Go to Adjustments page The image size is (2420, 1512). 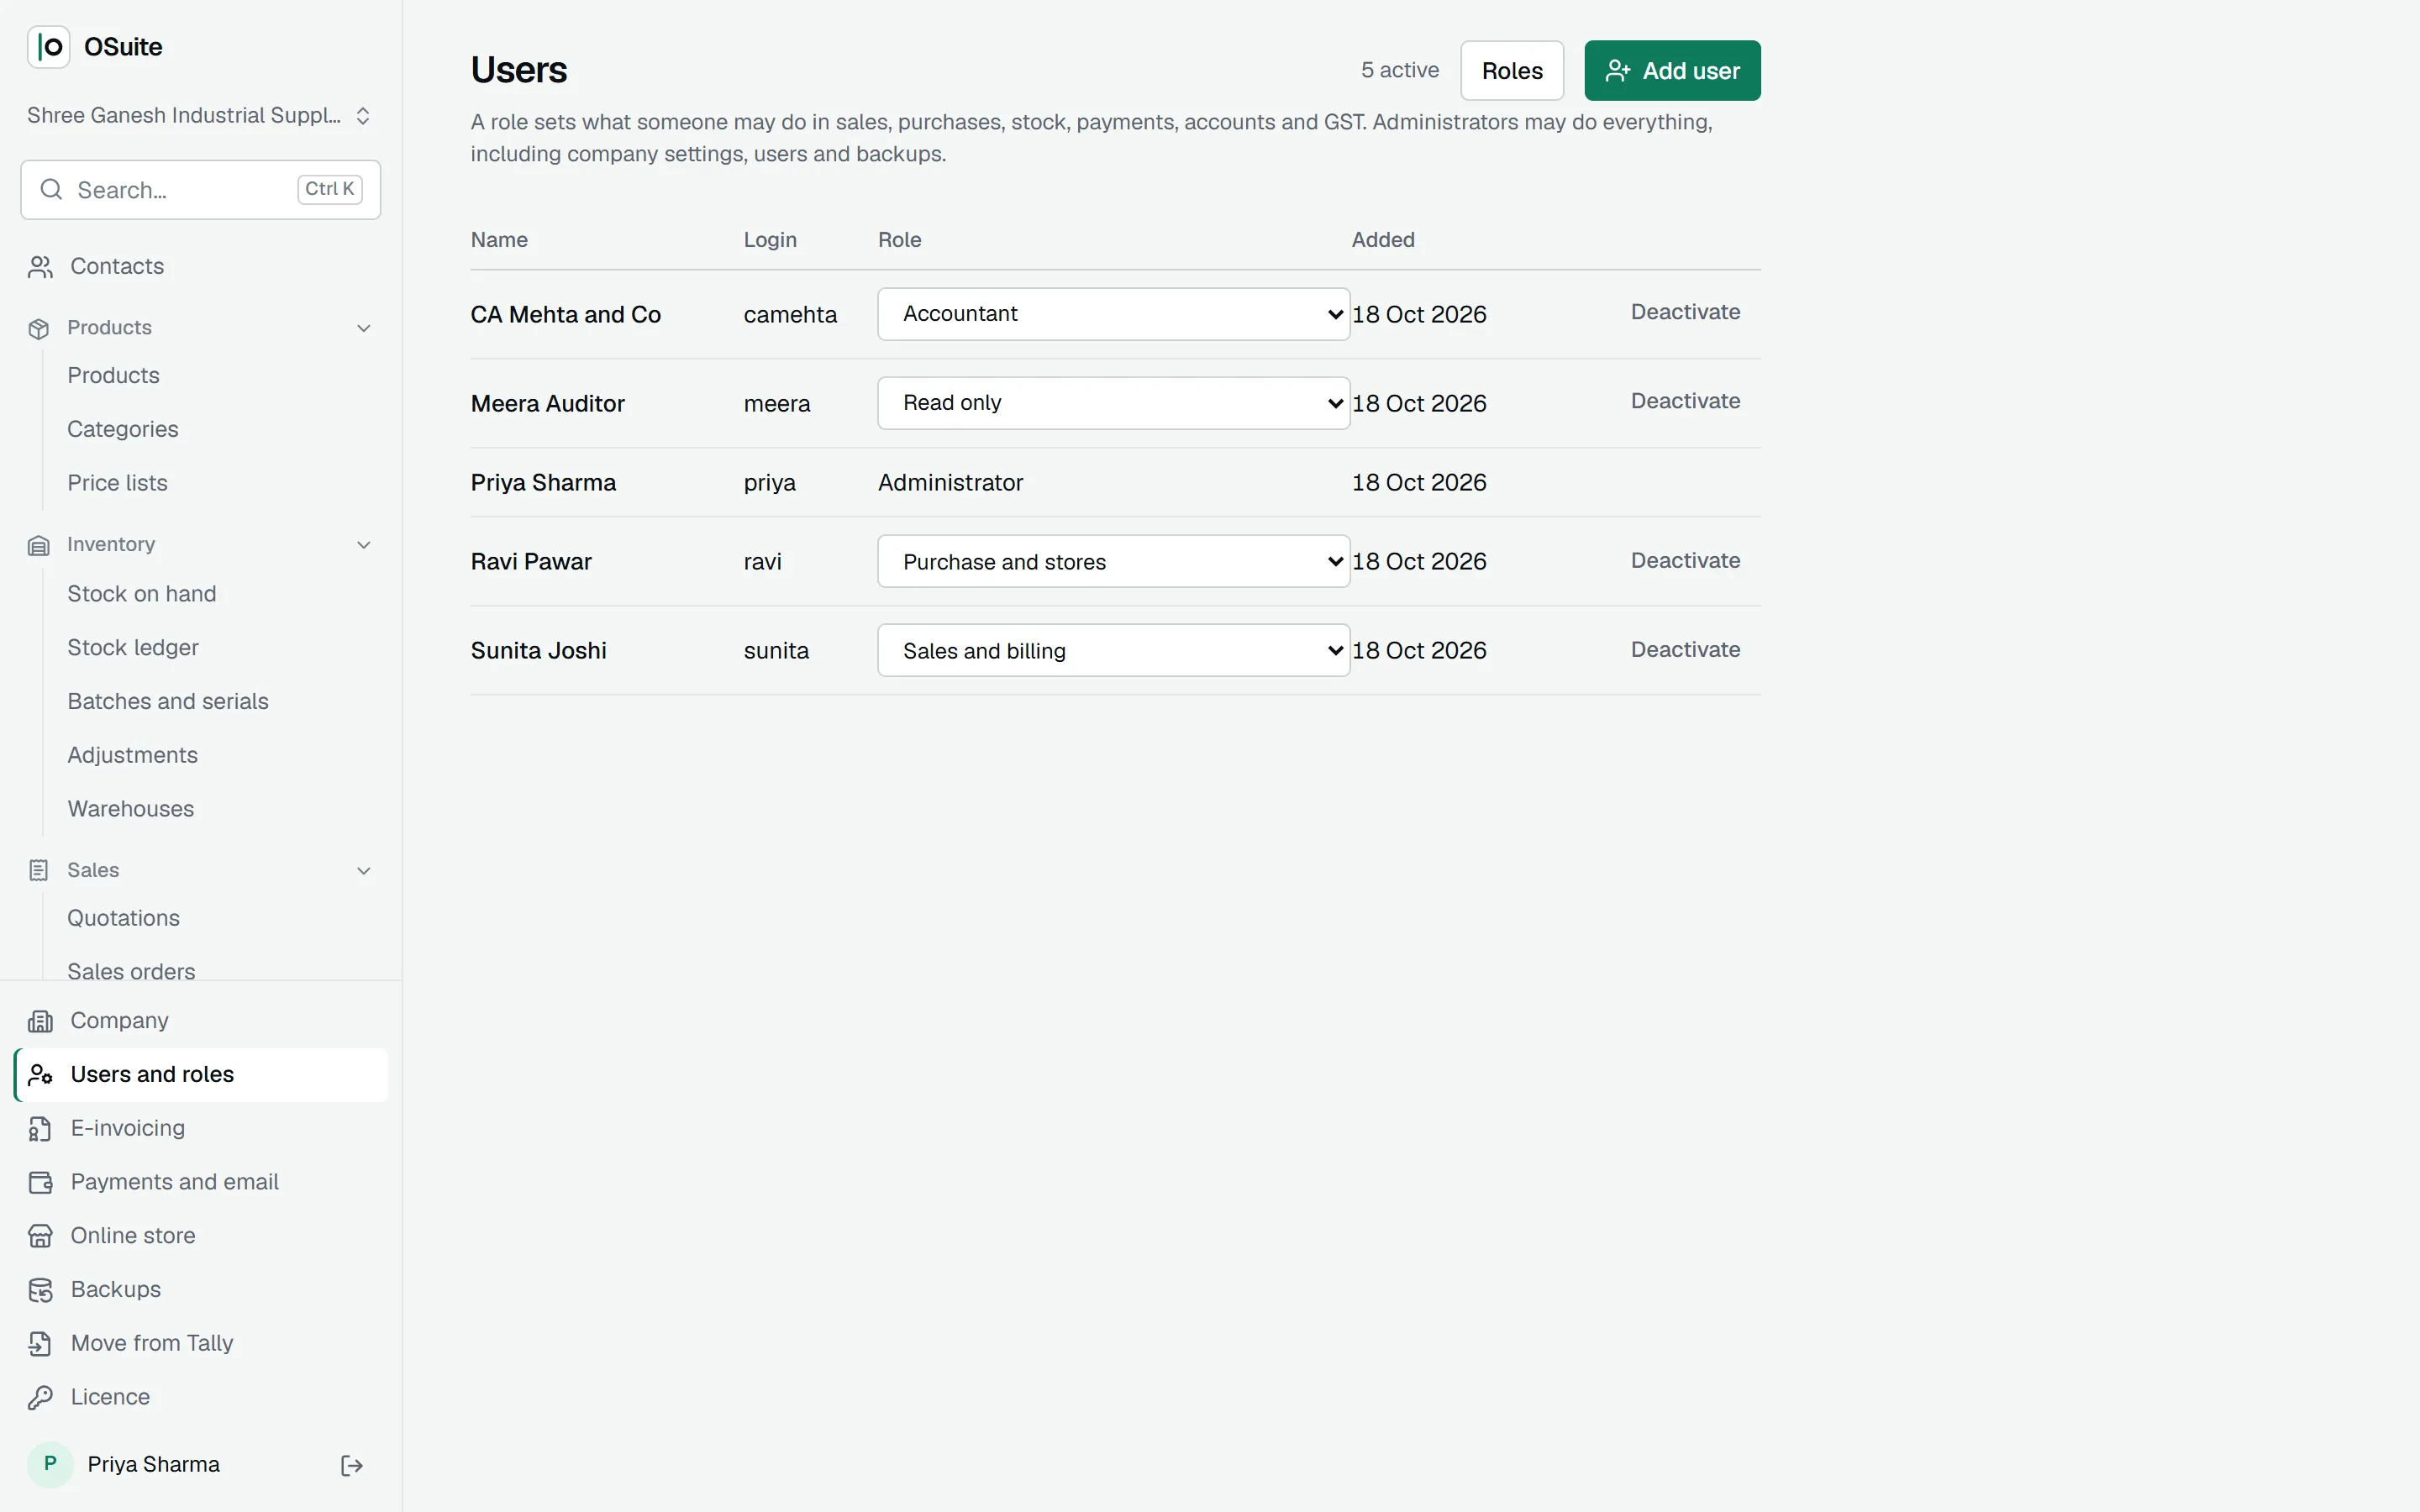(x=133, y=755)
